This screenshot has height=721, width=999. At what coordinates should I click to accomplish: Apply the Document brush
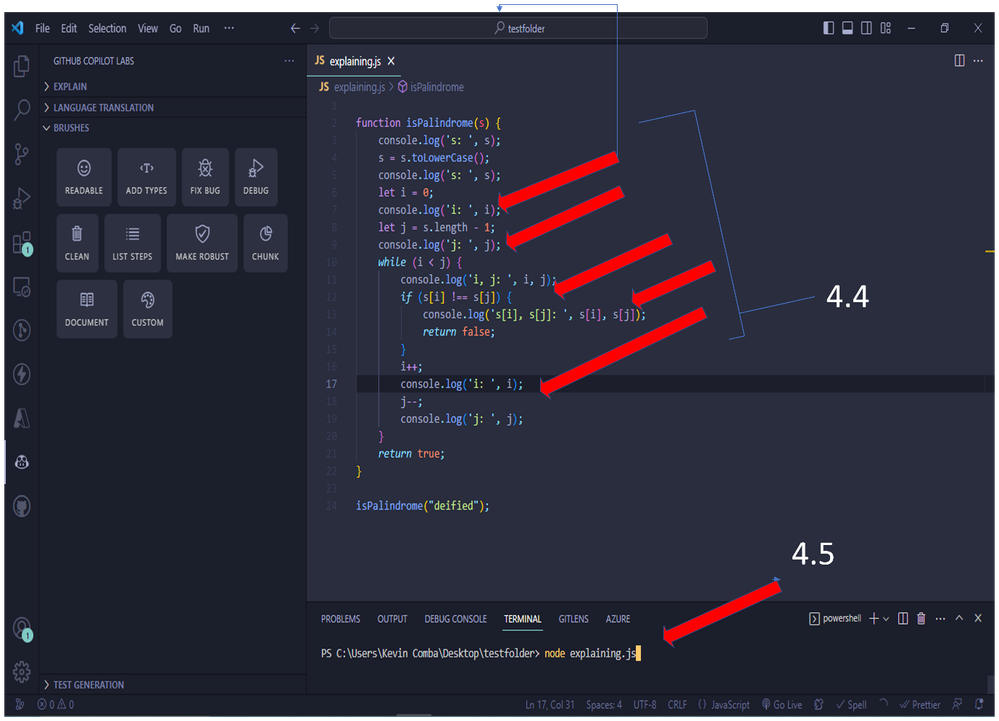coord(87,309)
